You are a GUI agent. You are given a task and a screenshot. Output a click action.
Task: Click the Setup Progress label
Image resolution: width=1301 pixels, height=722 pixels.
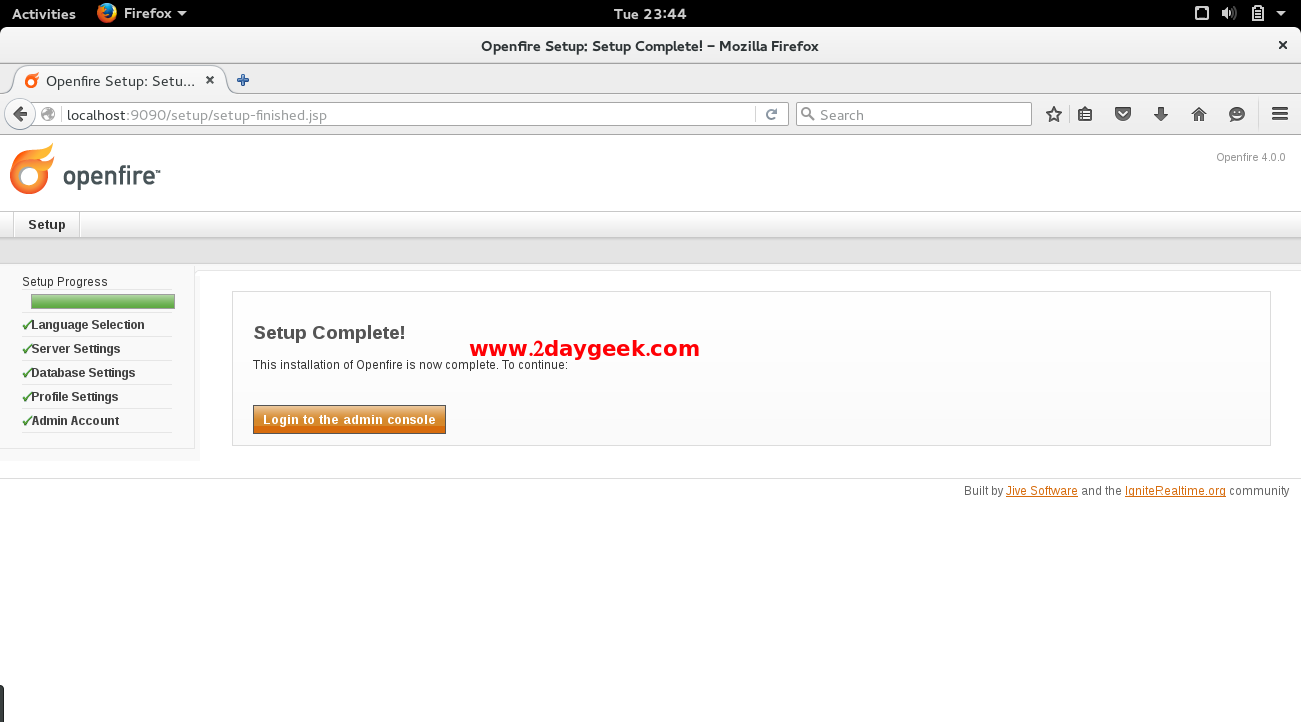coord(65,282)
